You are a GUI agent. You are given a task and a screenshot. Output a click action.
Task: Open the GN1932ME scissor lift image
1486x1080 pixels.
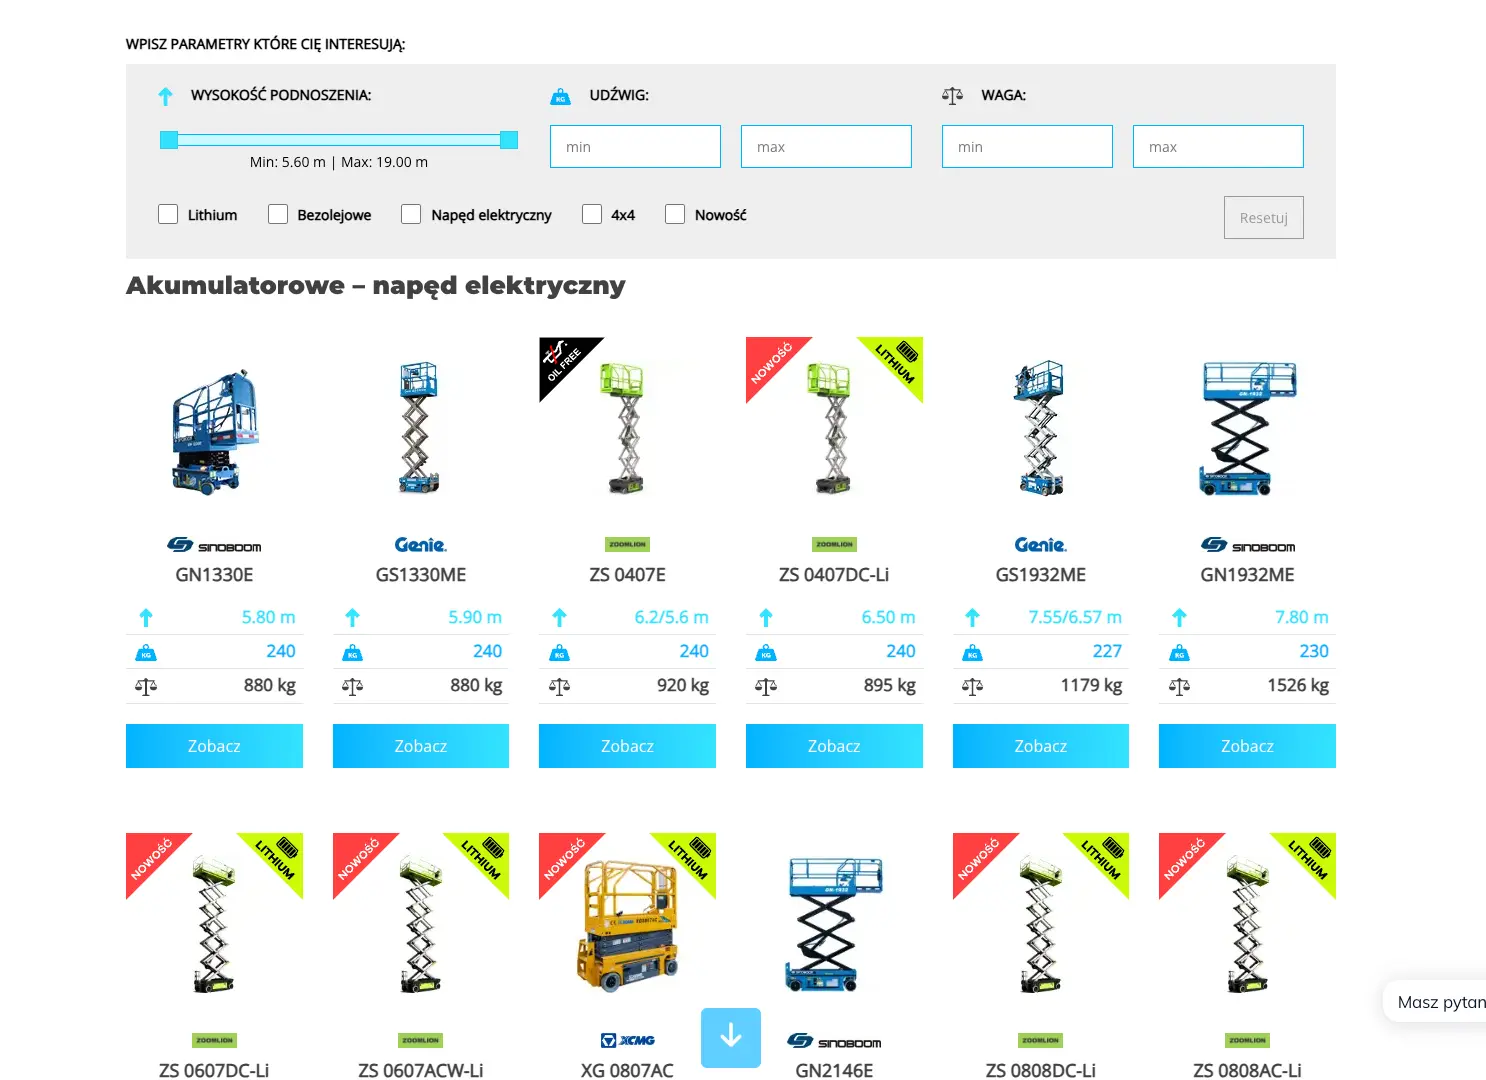tap(1247, 429)
